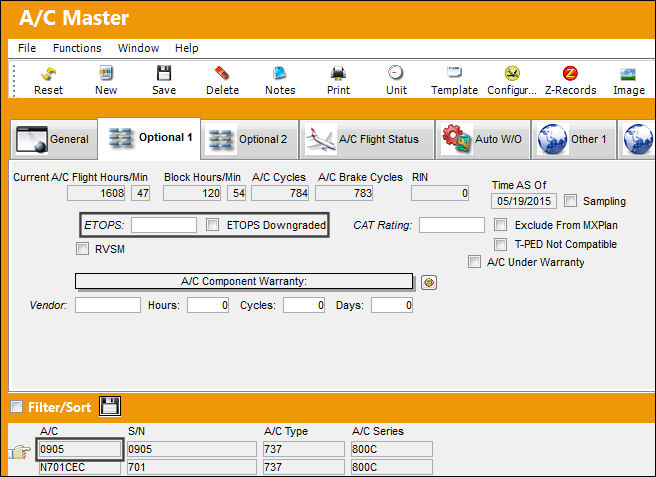Toggle T-PED Not Compatible checkbox

[500, 244]
